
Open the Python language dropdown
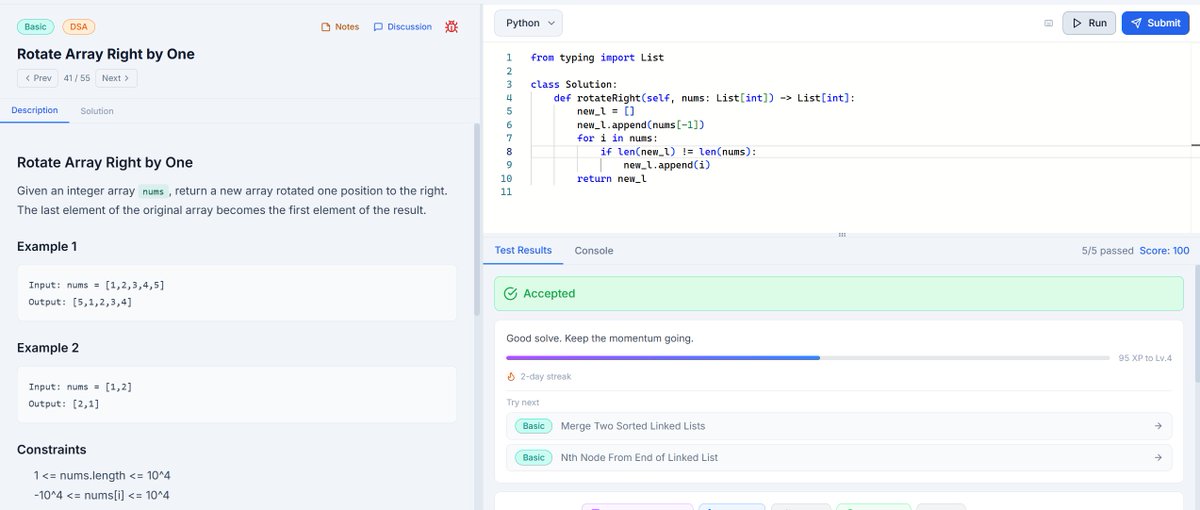point(528,23)
